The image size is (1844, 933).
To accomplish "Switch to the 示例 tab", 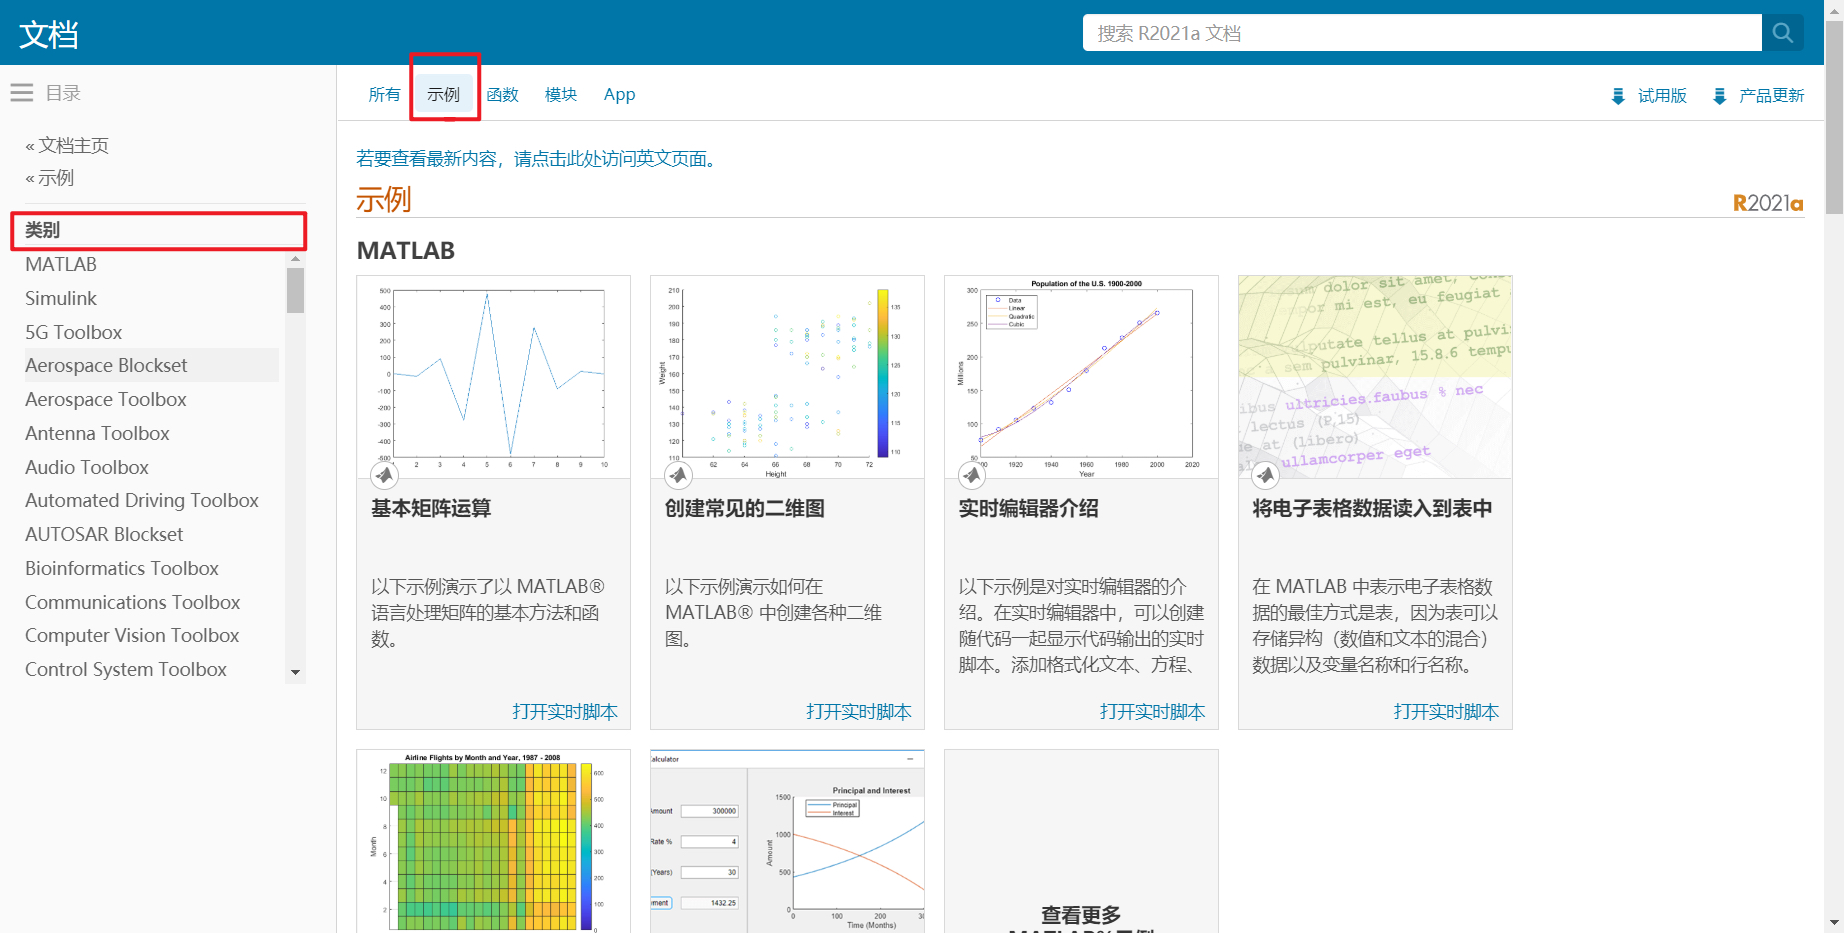I will [x=443, y=95].
